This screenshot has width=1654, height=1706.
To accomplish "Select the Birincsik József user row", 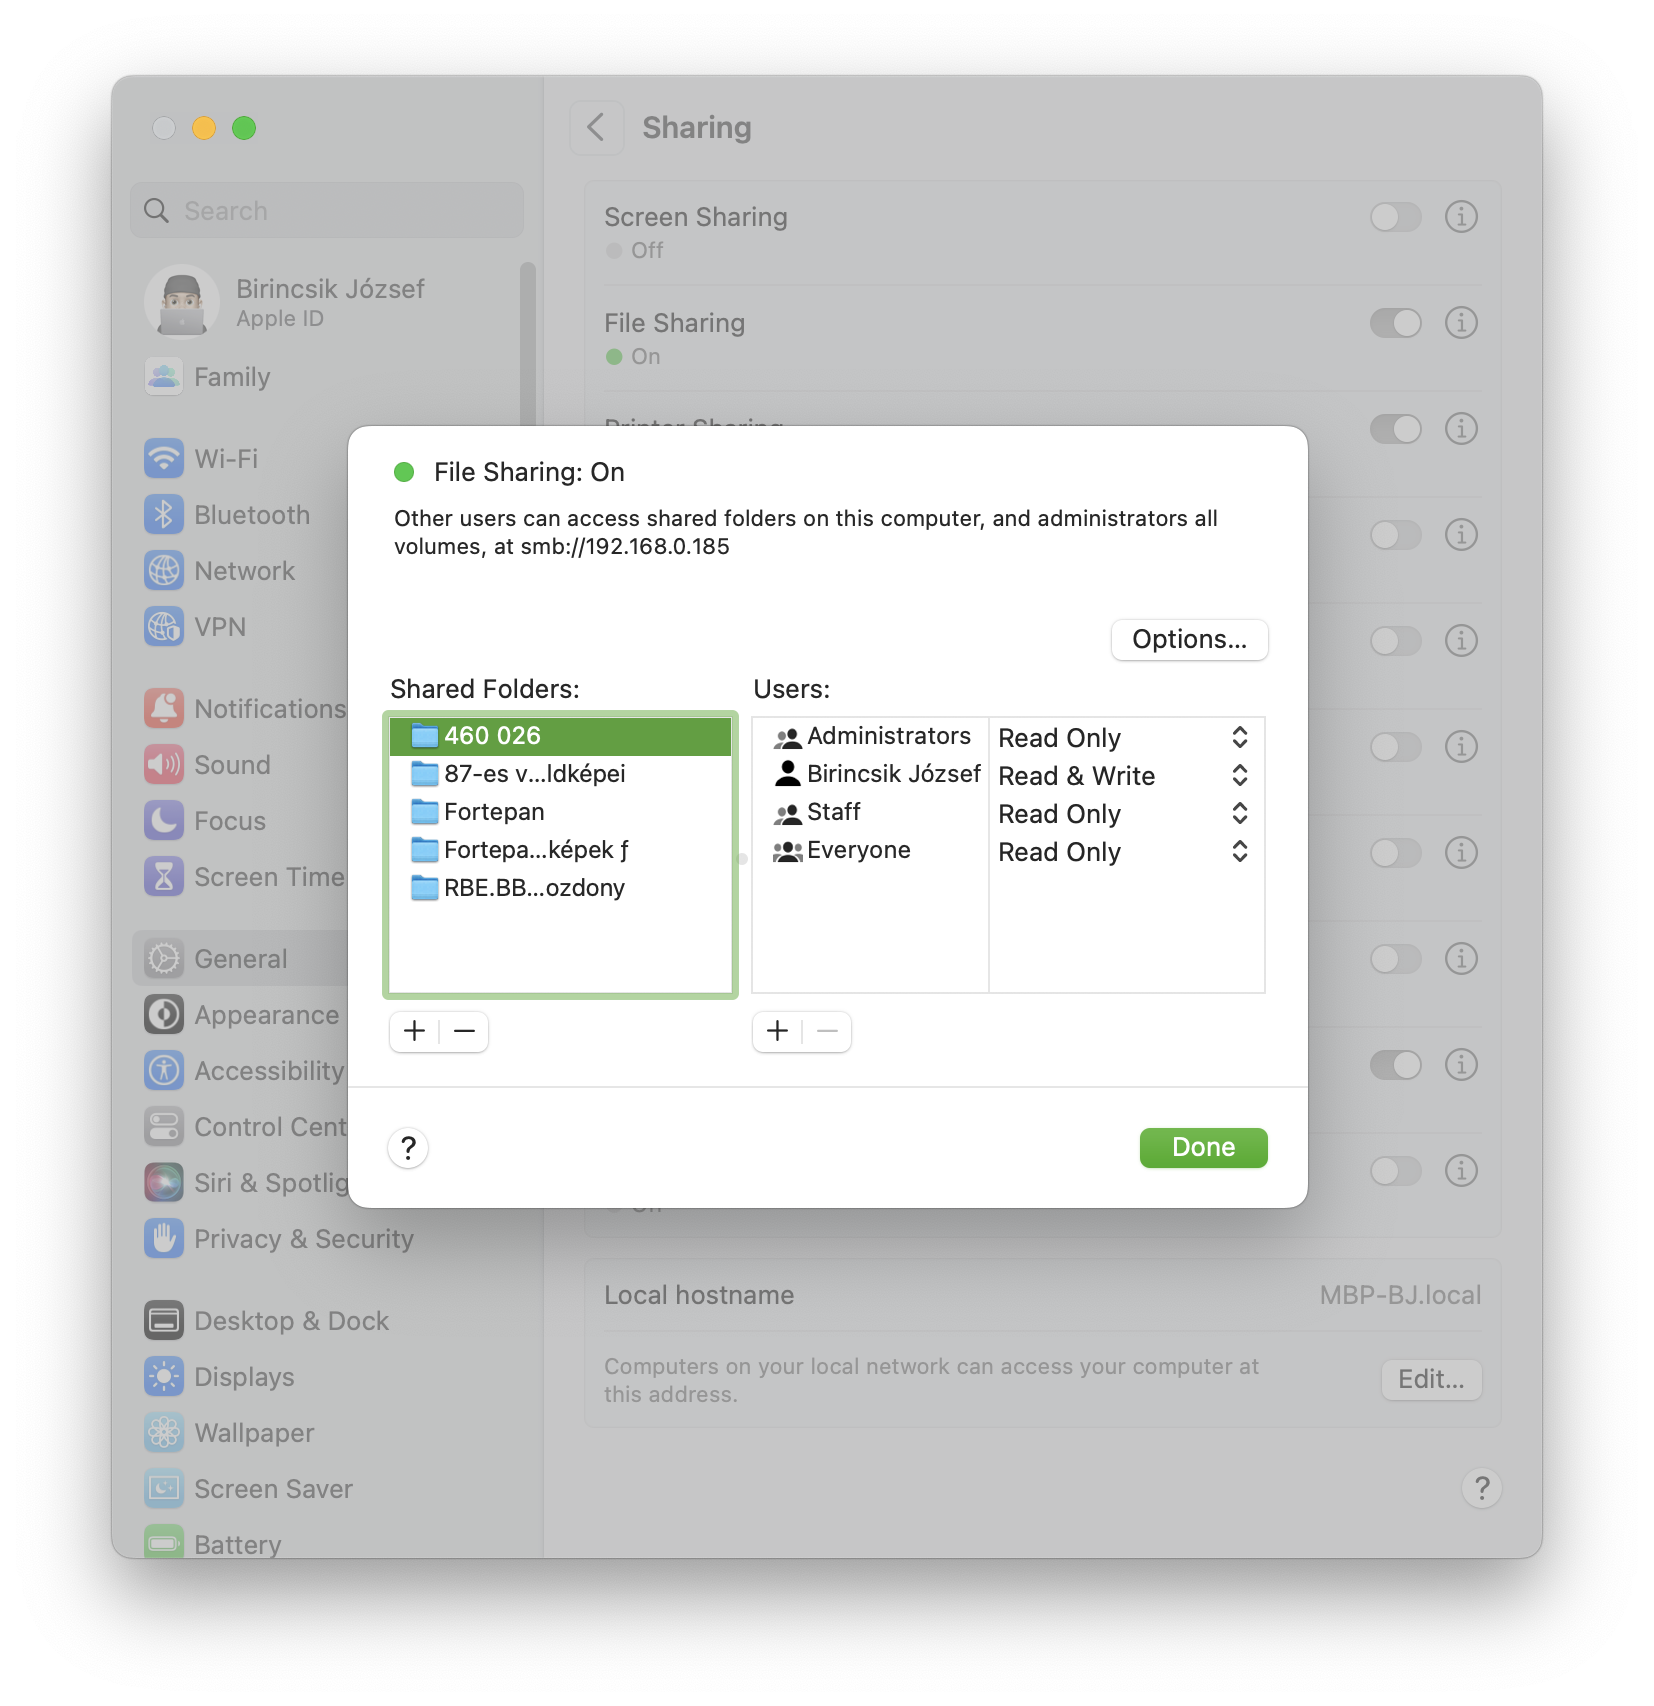I will pos(872,775).
